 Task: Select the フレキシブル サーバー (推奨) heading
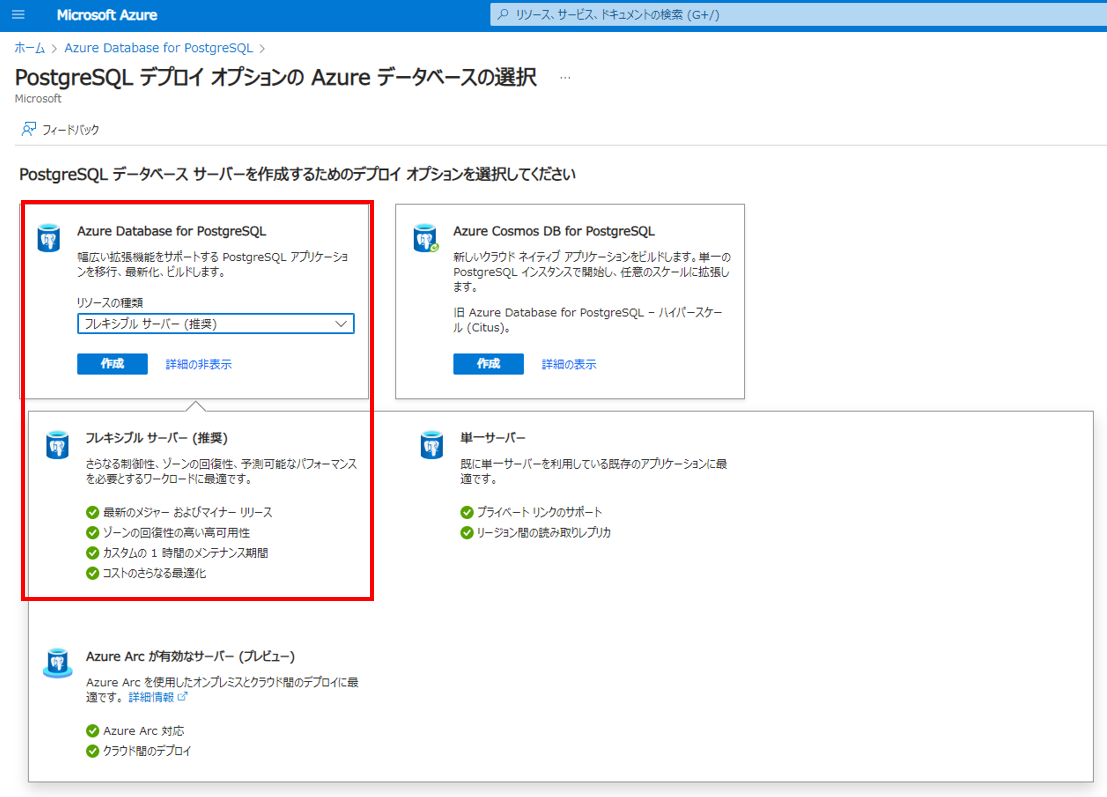pyautogui.click(x=156, y=438)
